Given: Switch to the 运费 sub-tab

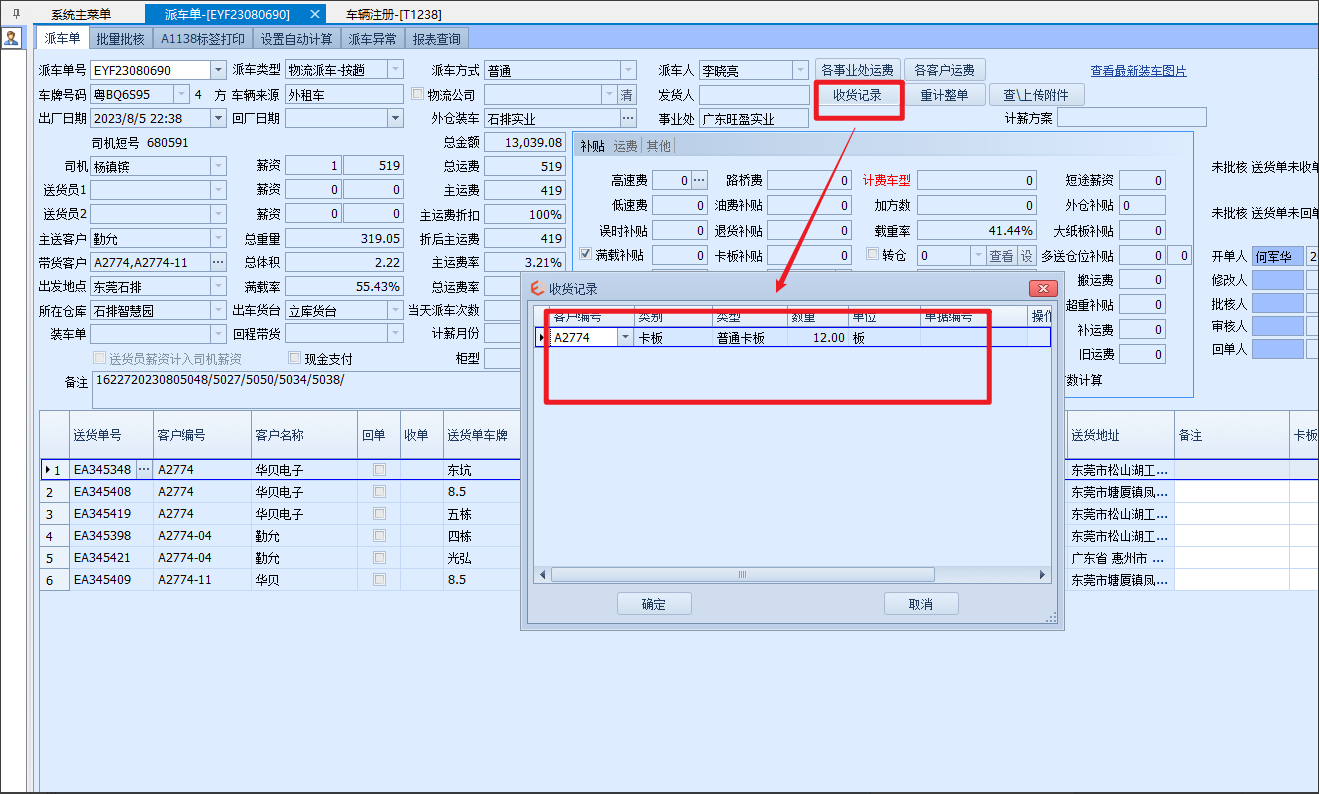Looking at the screenshot, I should (x=625, y=146).
